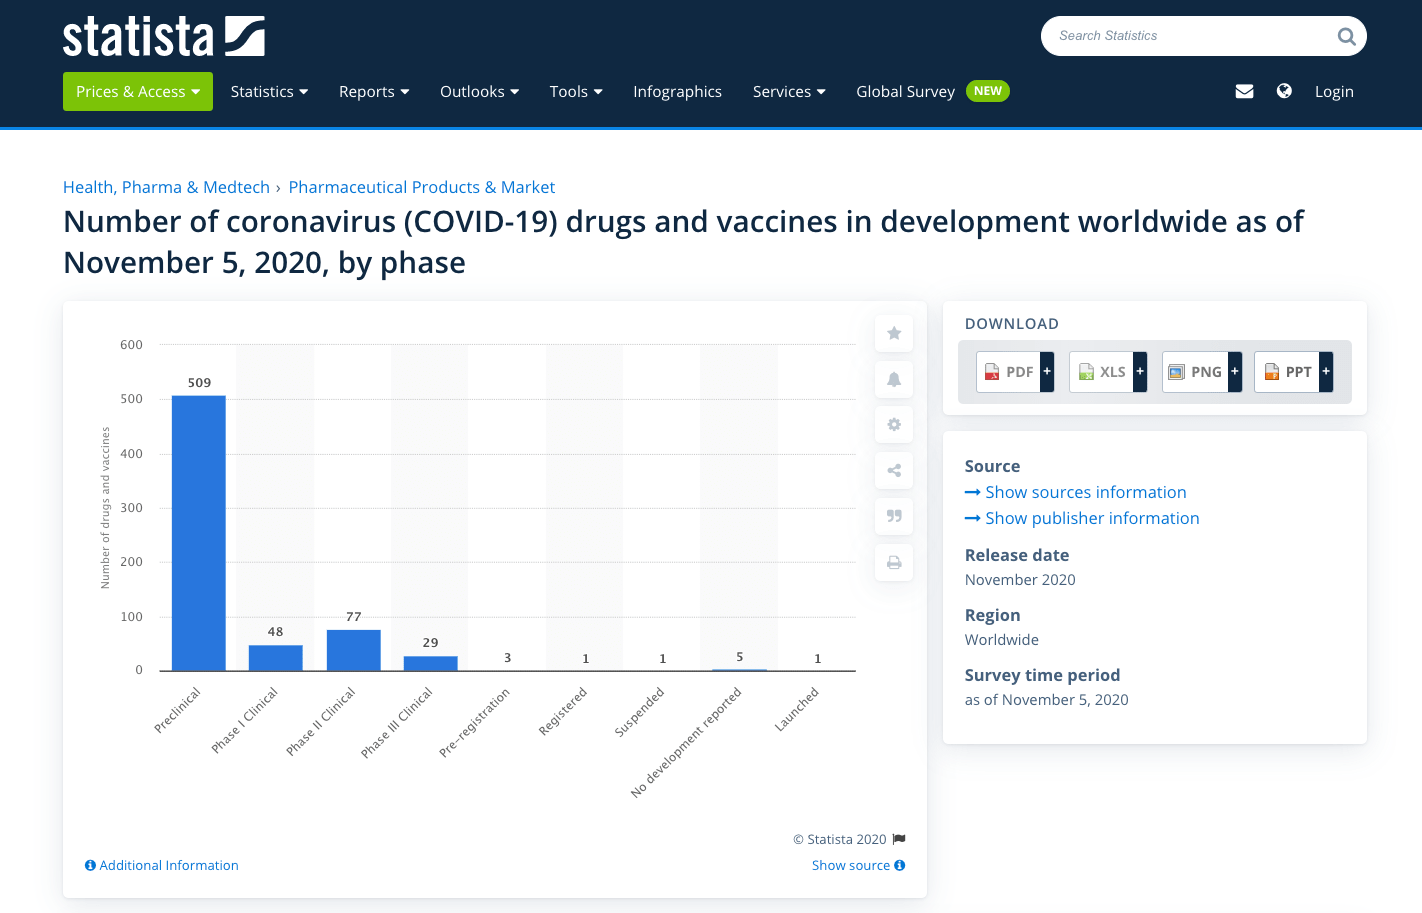This screenshot has height=913, width=1422.
Task: Click the plus next to PDF
Action: (x=1047, y=372)
